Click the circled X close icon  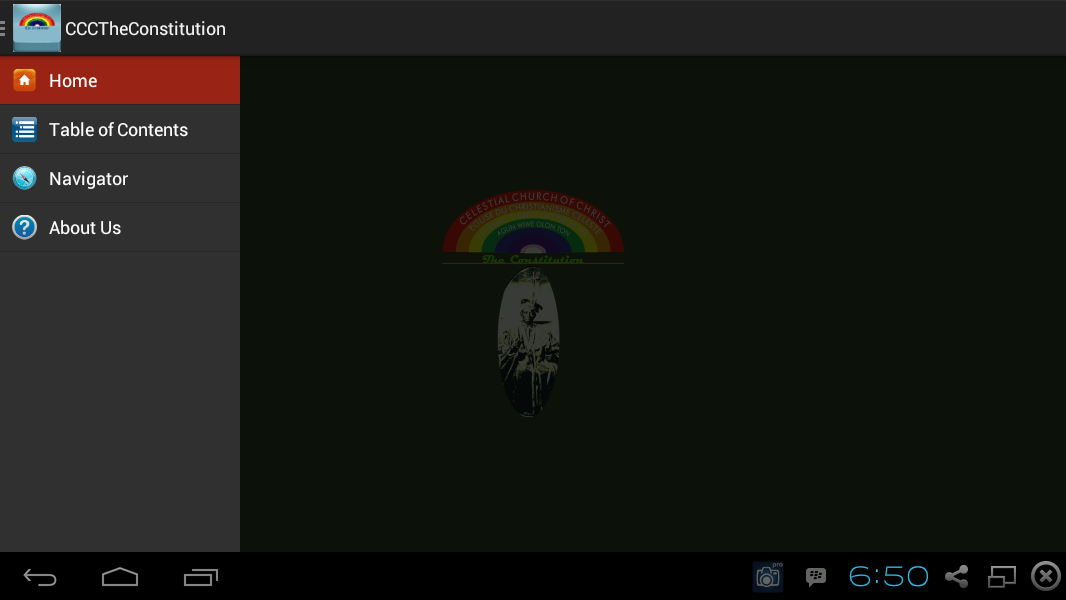tap(1046, 576)
